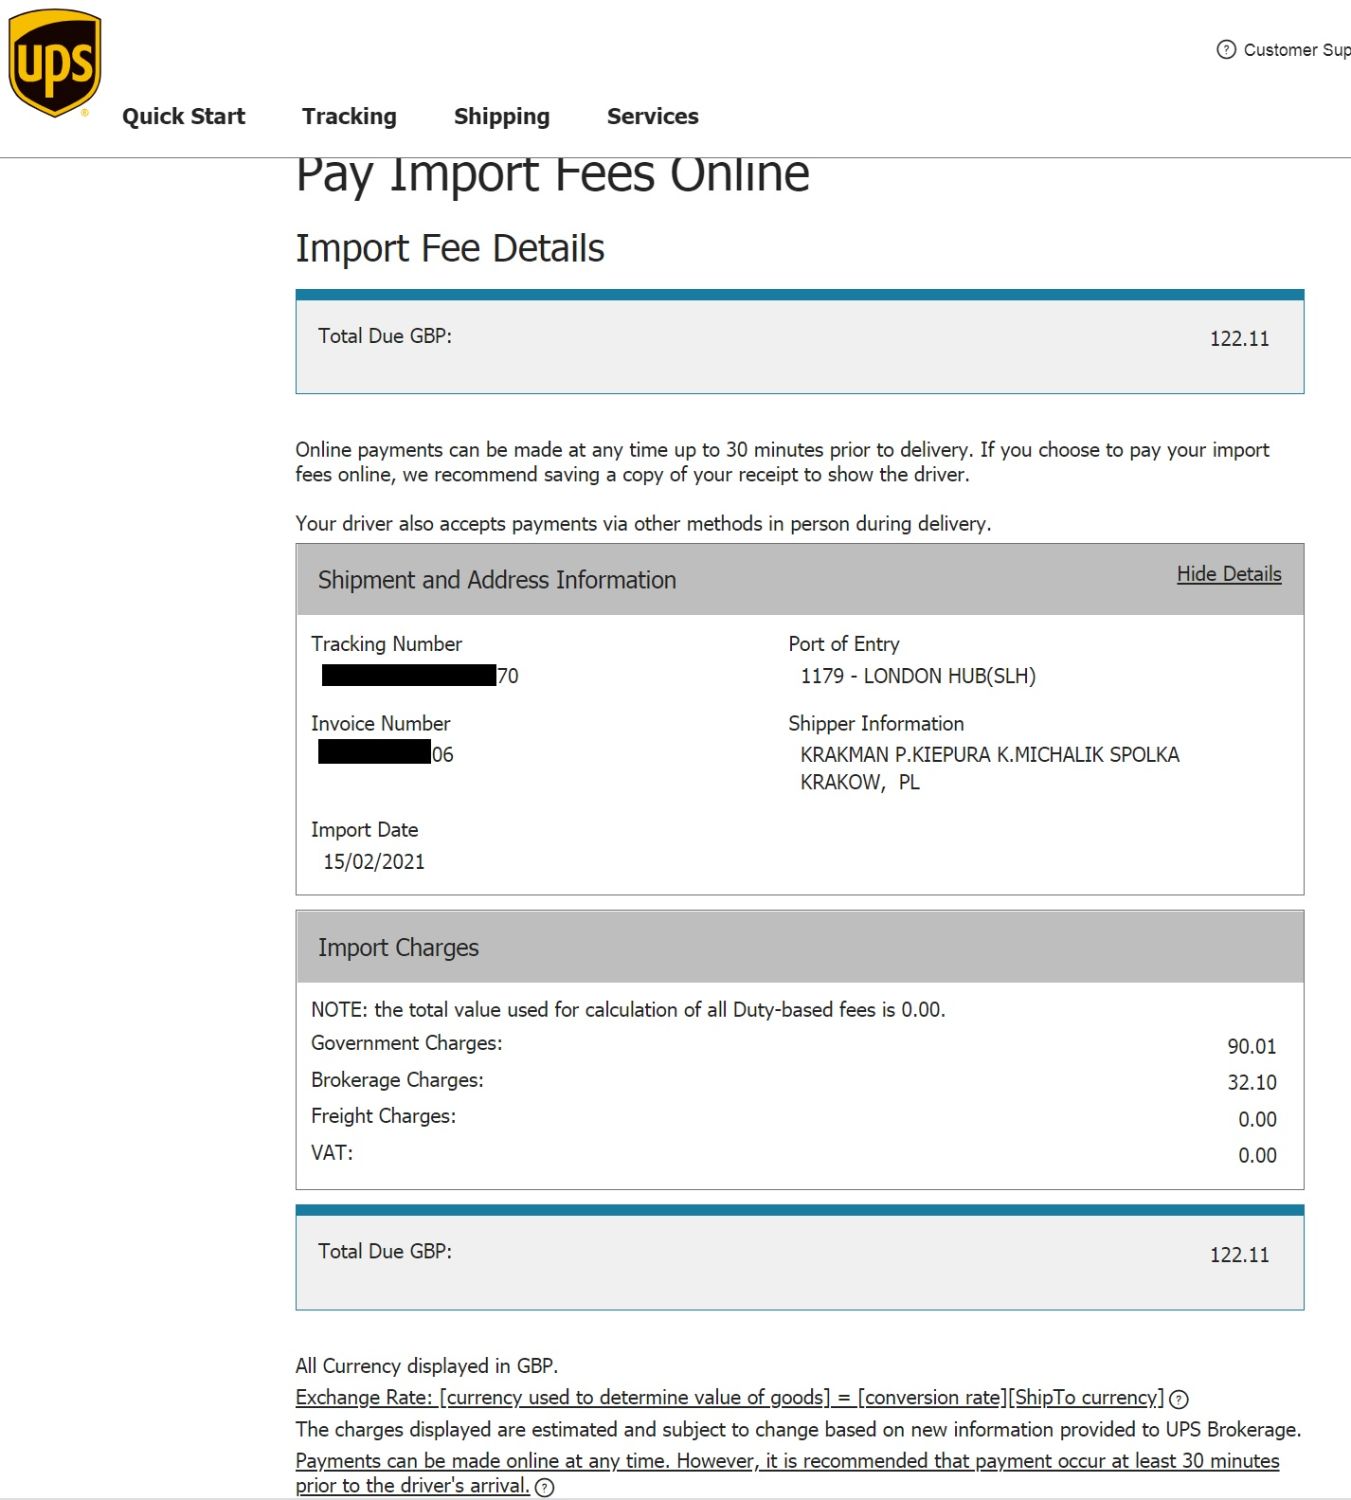Image resolution: width=1351 pixels, height=1500 pixels.
Task: Click the Government Charges amount 90.01
Action: pyautogui.click(x=1251, y=1046)
